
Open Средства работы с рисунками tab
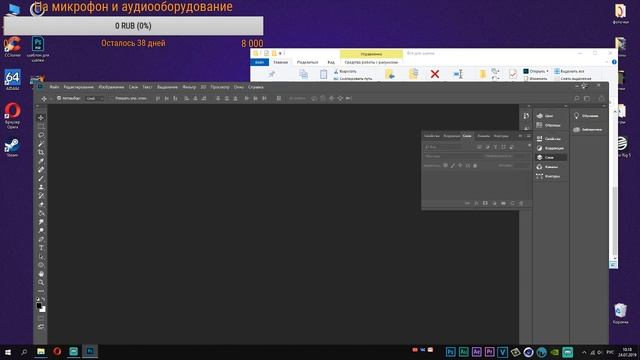click(x=371, y=62)
